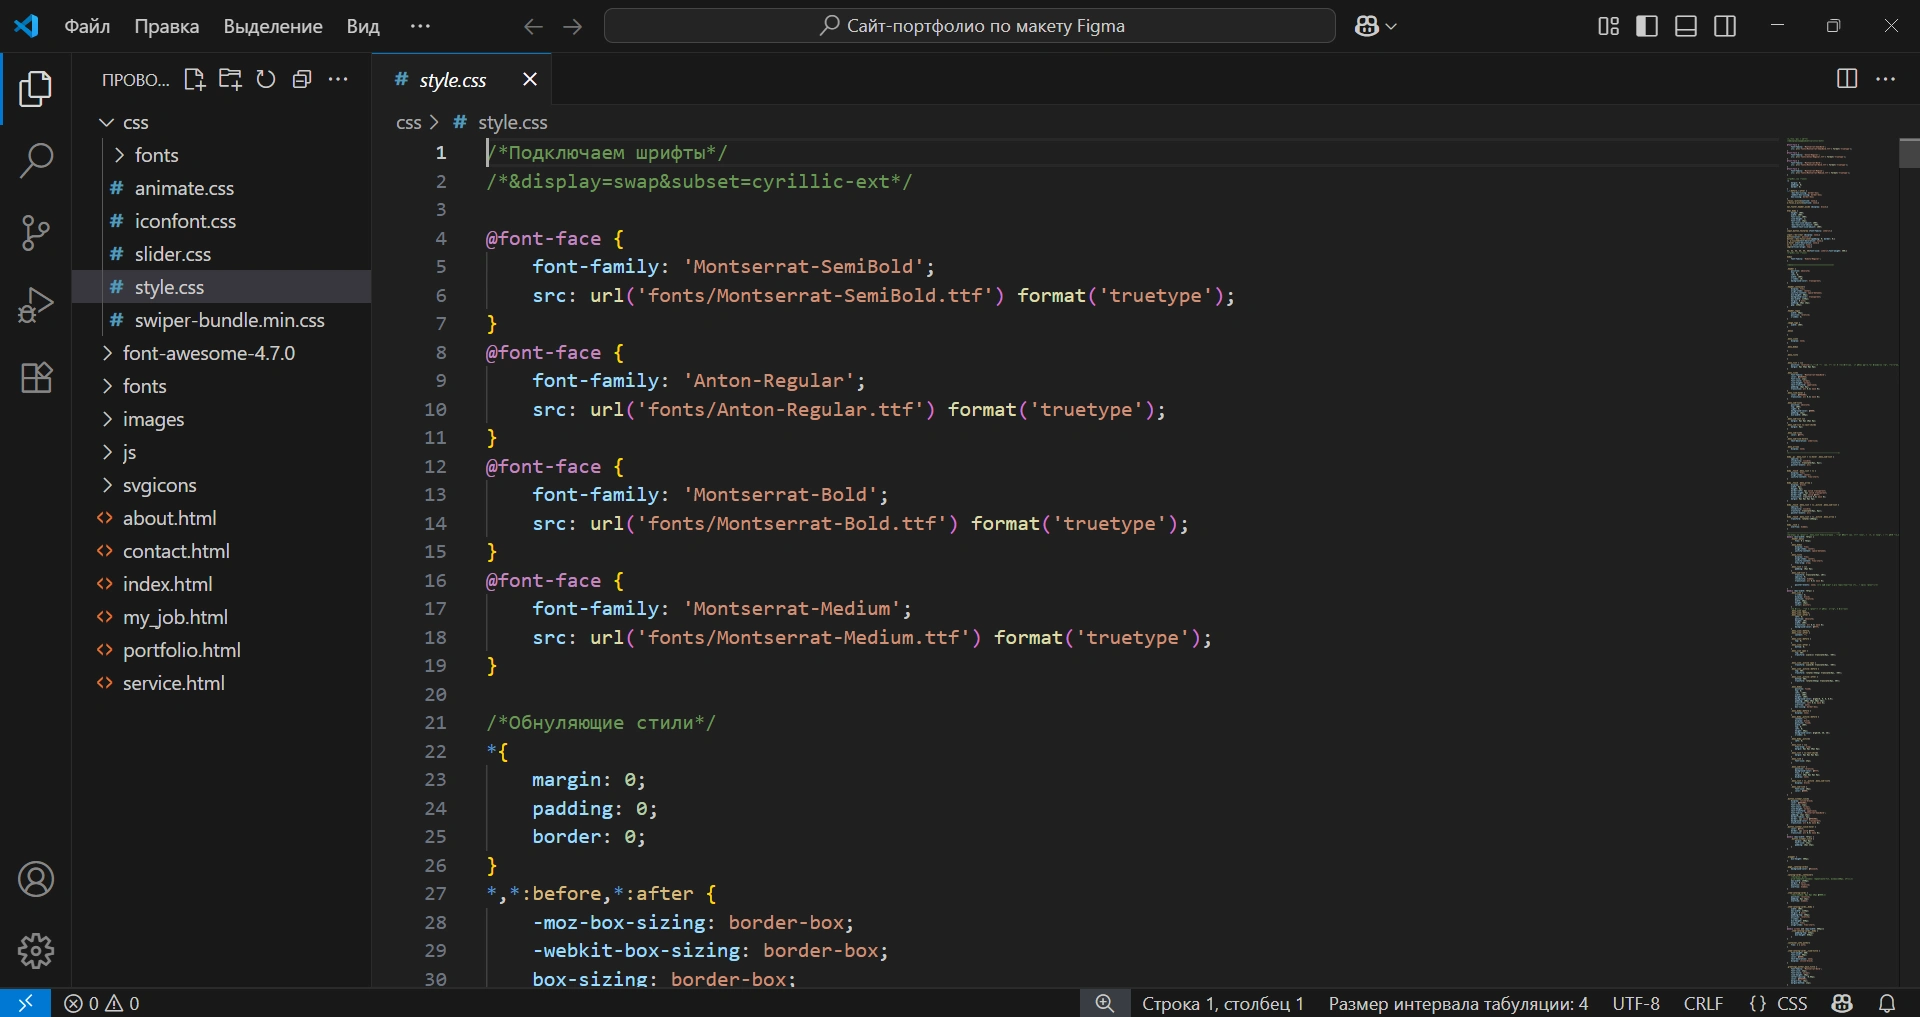Expand the images folder
Viewport: 1920px width, 1017px height.
153,419
